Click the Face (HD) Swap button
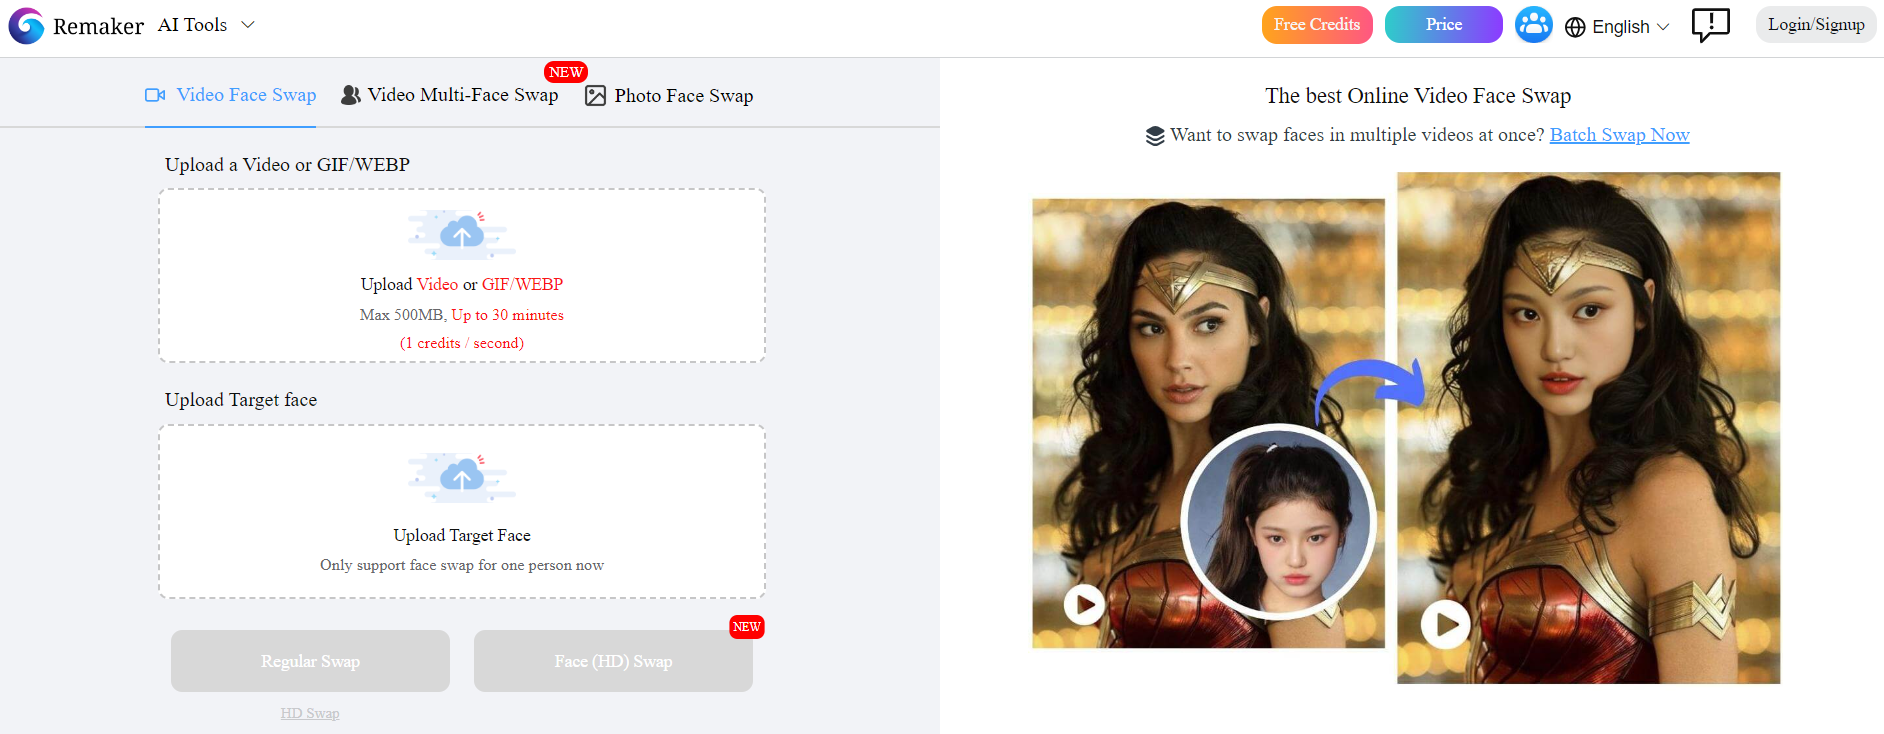Image resolution: width=1884 pixels, height=734 pixels. coord(613,661)
